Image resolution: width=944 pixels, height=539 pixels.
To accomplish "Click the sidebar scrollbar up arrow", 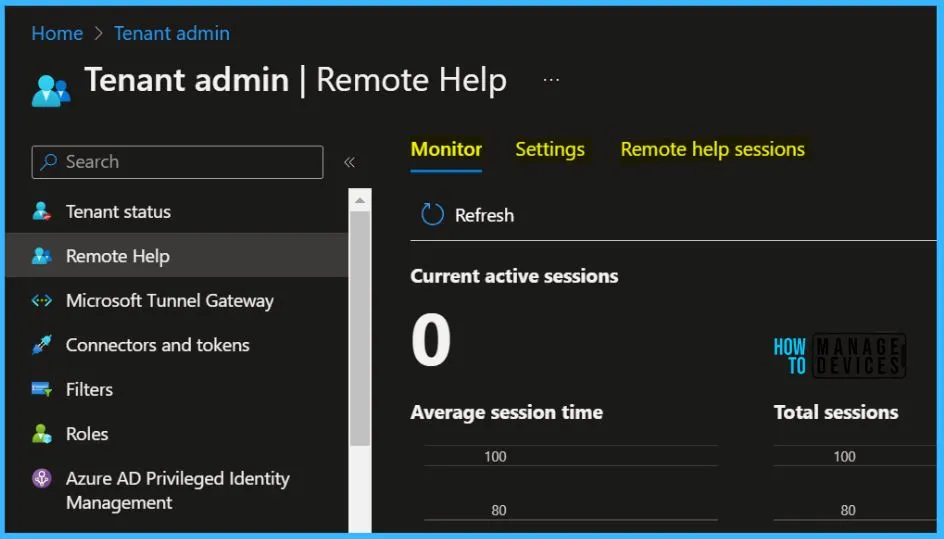I will [x=360, y=201].
